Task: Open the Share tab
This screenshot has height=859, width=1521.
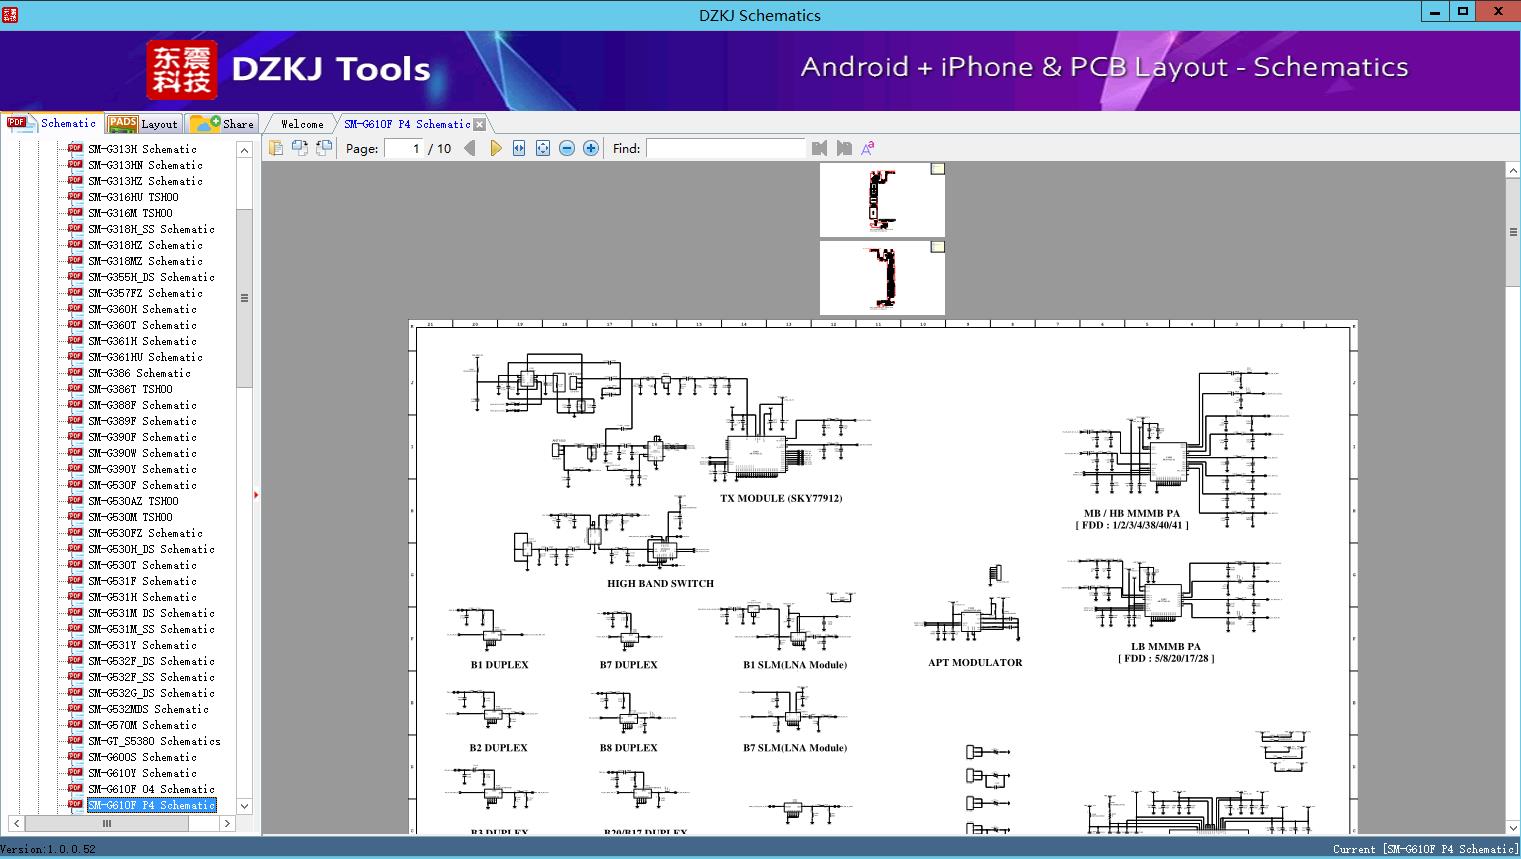Action: coord(223,124)
